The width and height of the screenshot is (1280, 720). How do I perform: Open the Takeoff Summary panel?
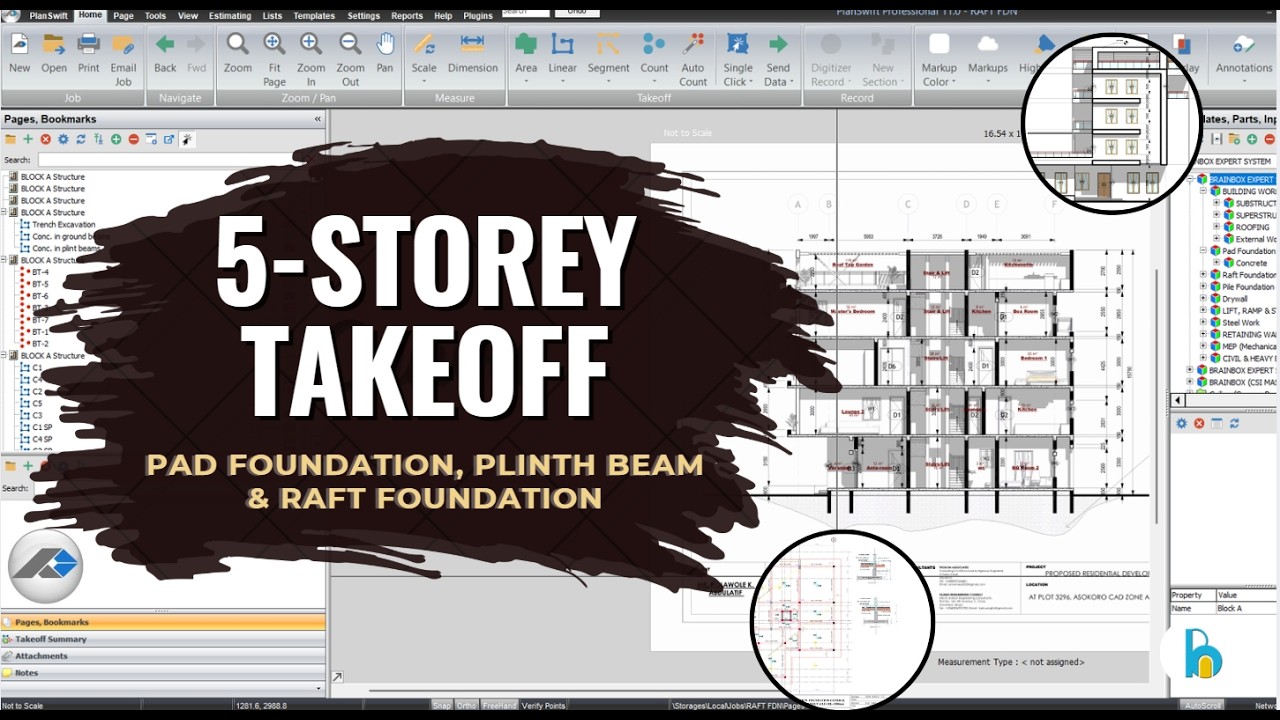point(60,638)
